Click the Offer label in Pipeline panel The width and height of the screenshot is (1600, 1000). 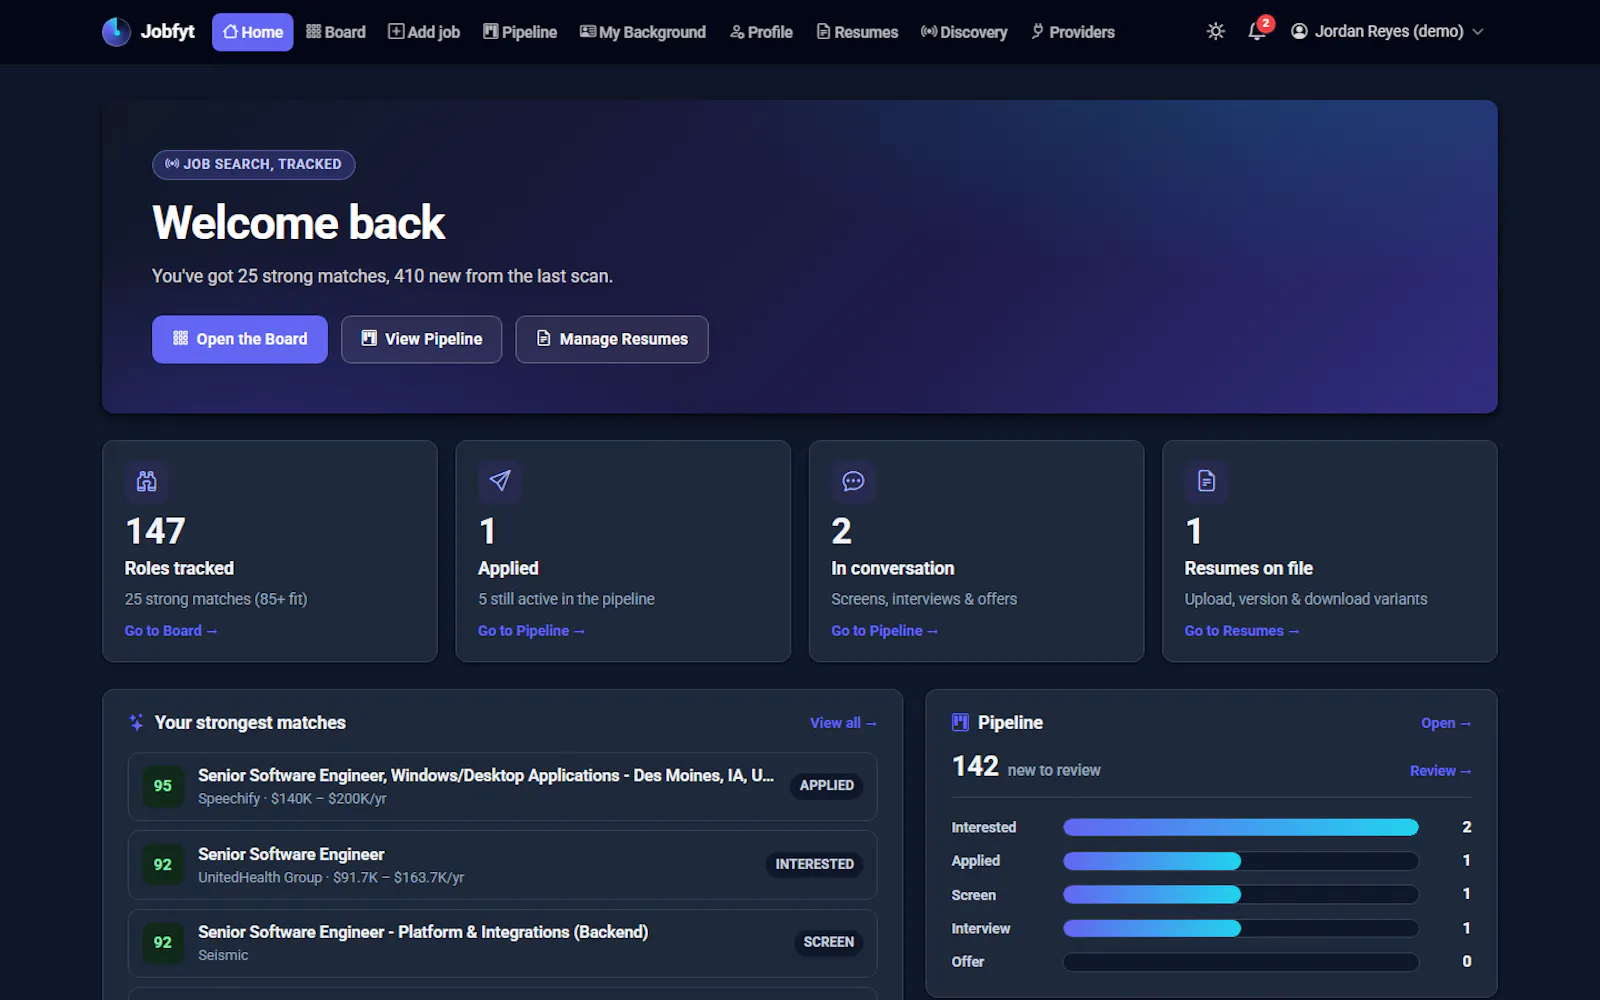pos(968,962)
